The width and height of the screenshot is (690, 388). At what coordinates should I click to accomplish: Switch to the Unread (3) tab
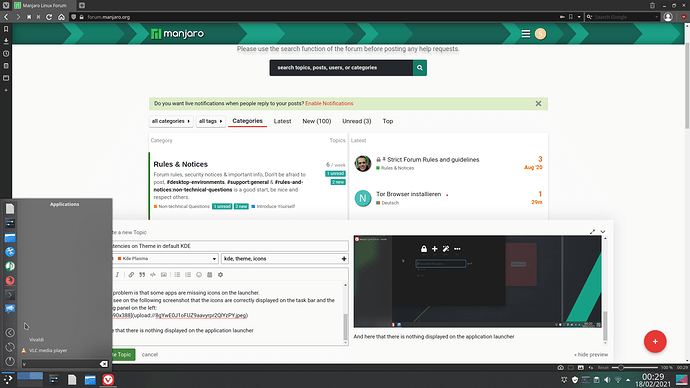(x=357, y=121)
